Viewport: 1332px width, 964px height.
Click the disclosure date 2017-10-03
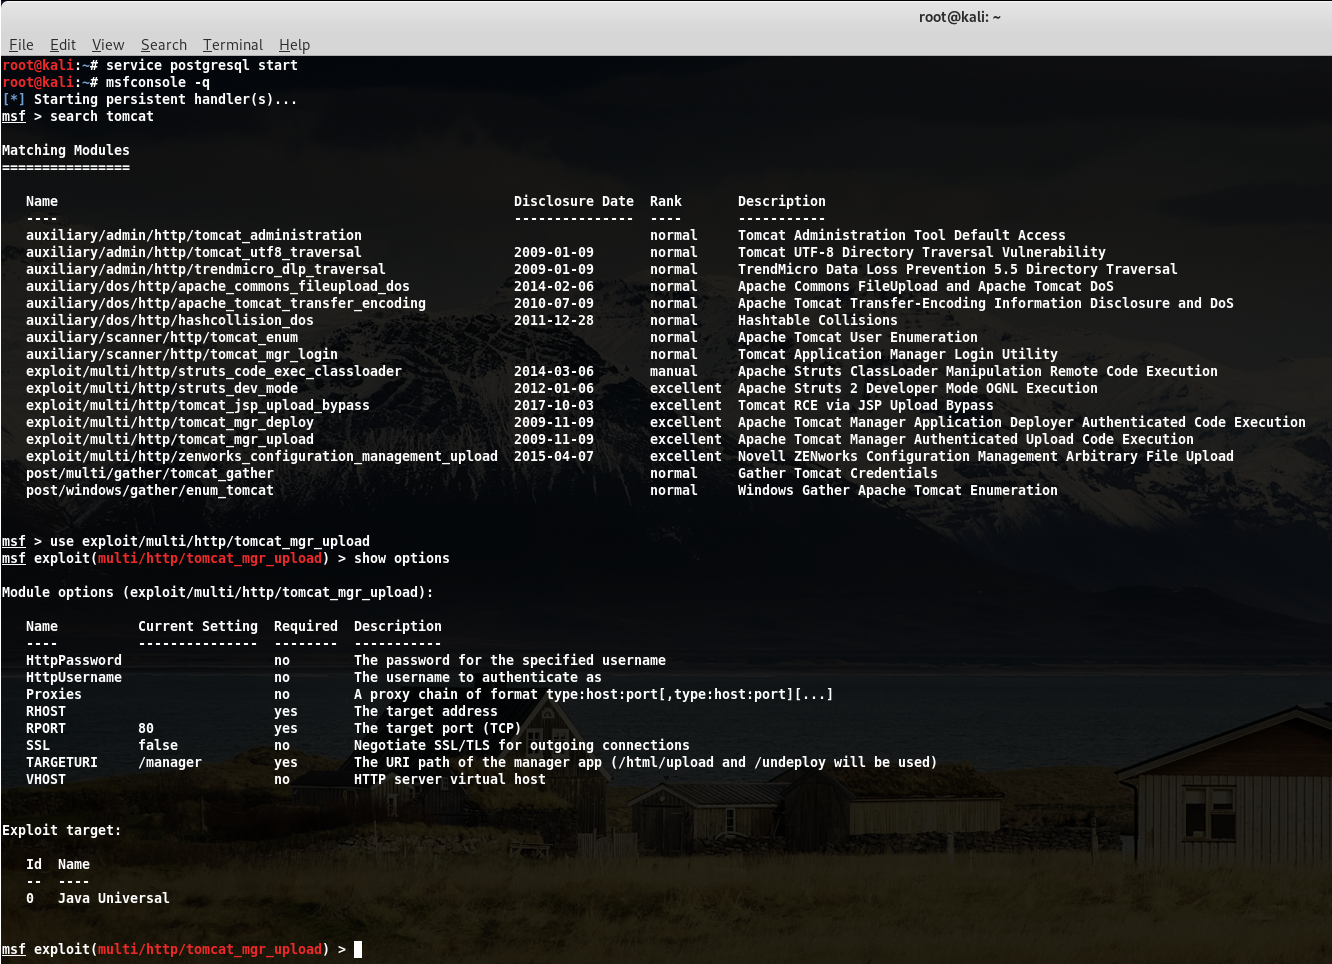tap(554, 405)
